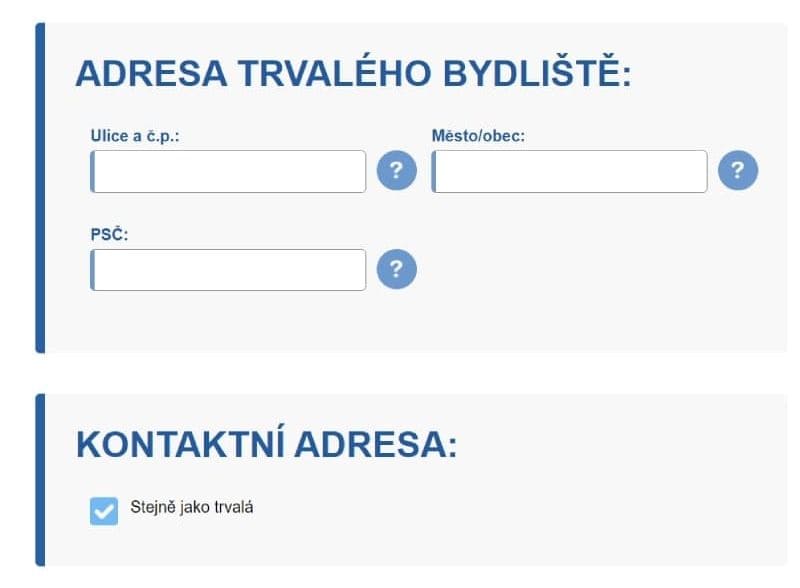Click the PSČ: field label
The width and height of the screenshot is (800, 588).
(x=109, y=234)
